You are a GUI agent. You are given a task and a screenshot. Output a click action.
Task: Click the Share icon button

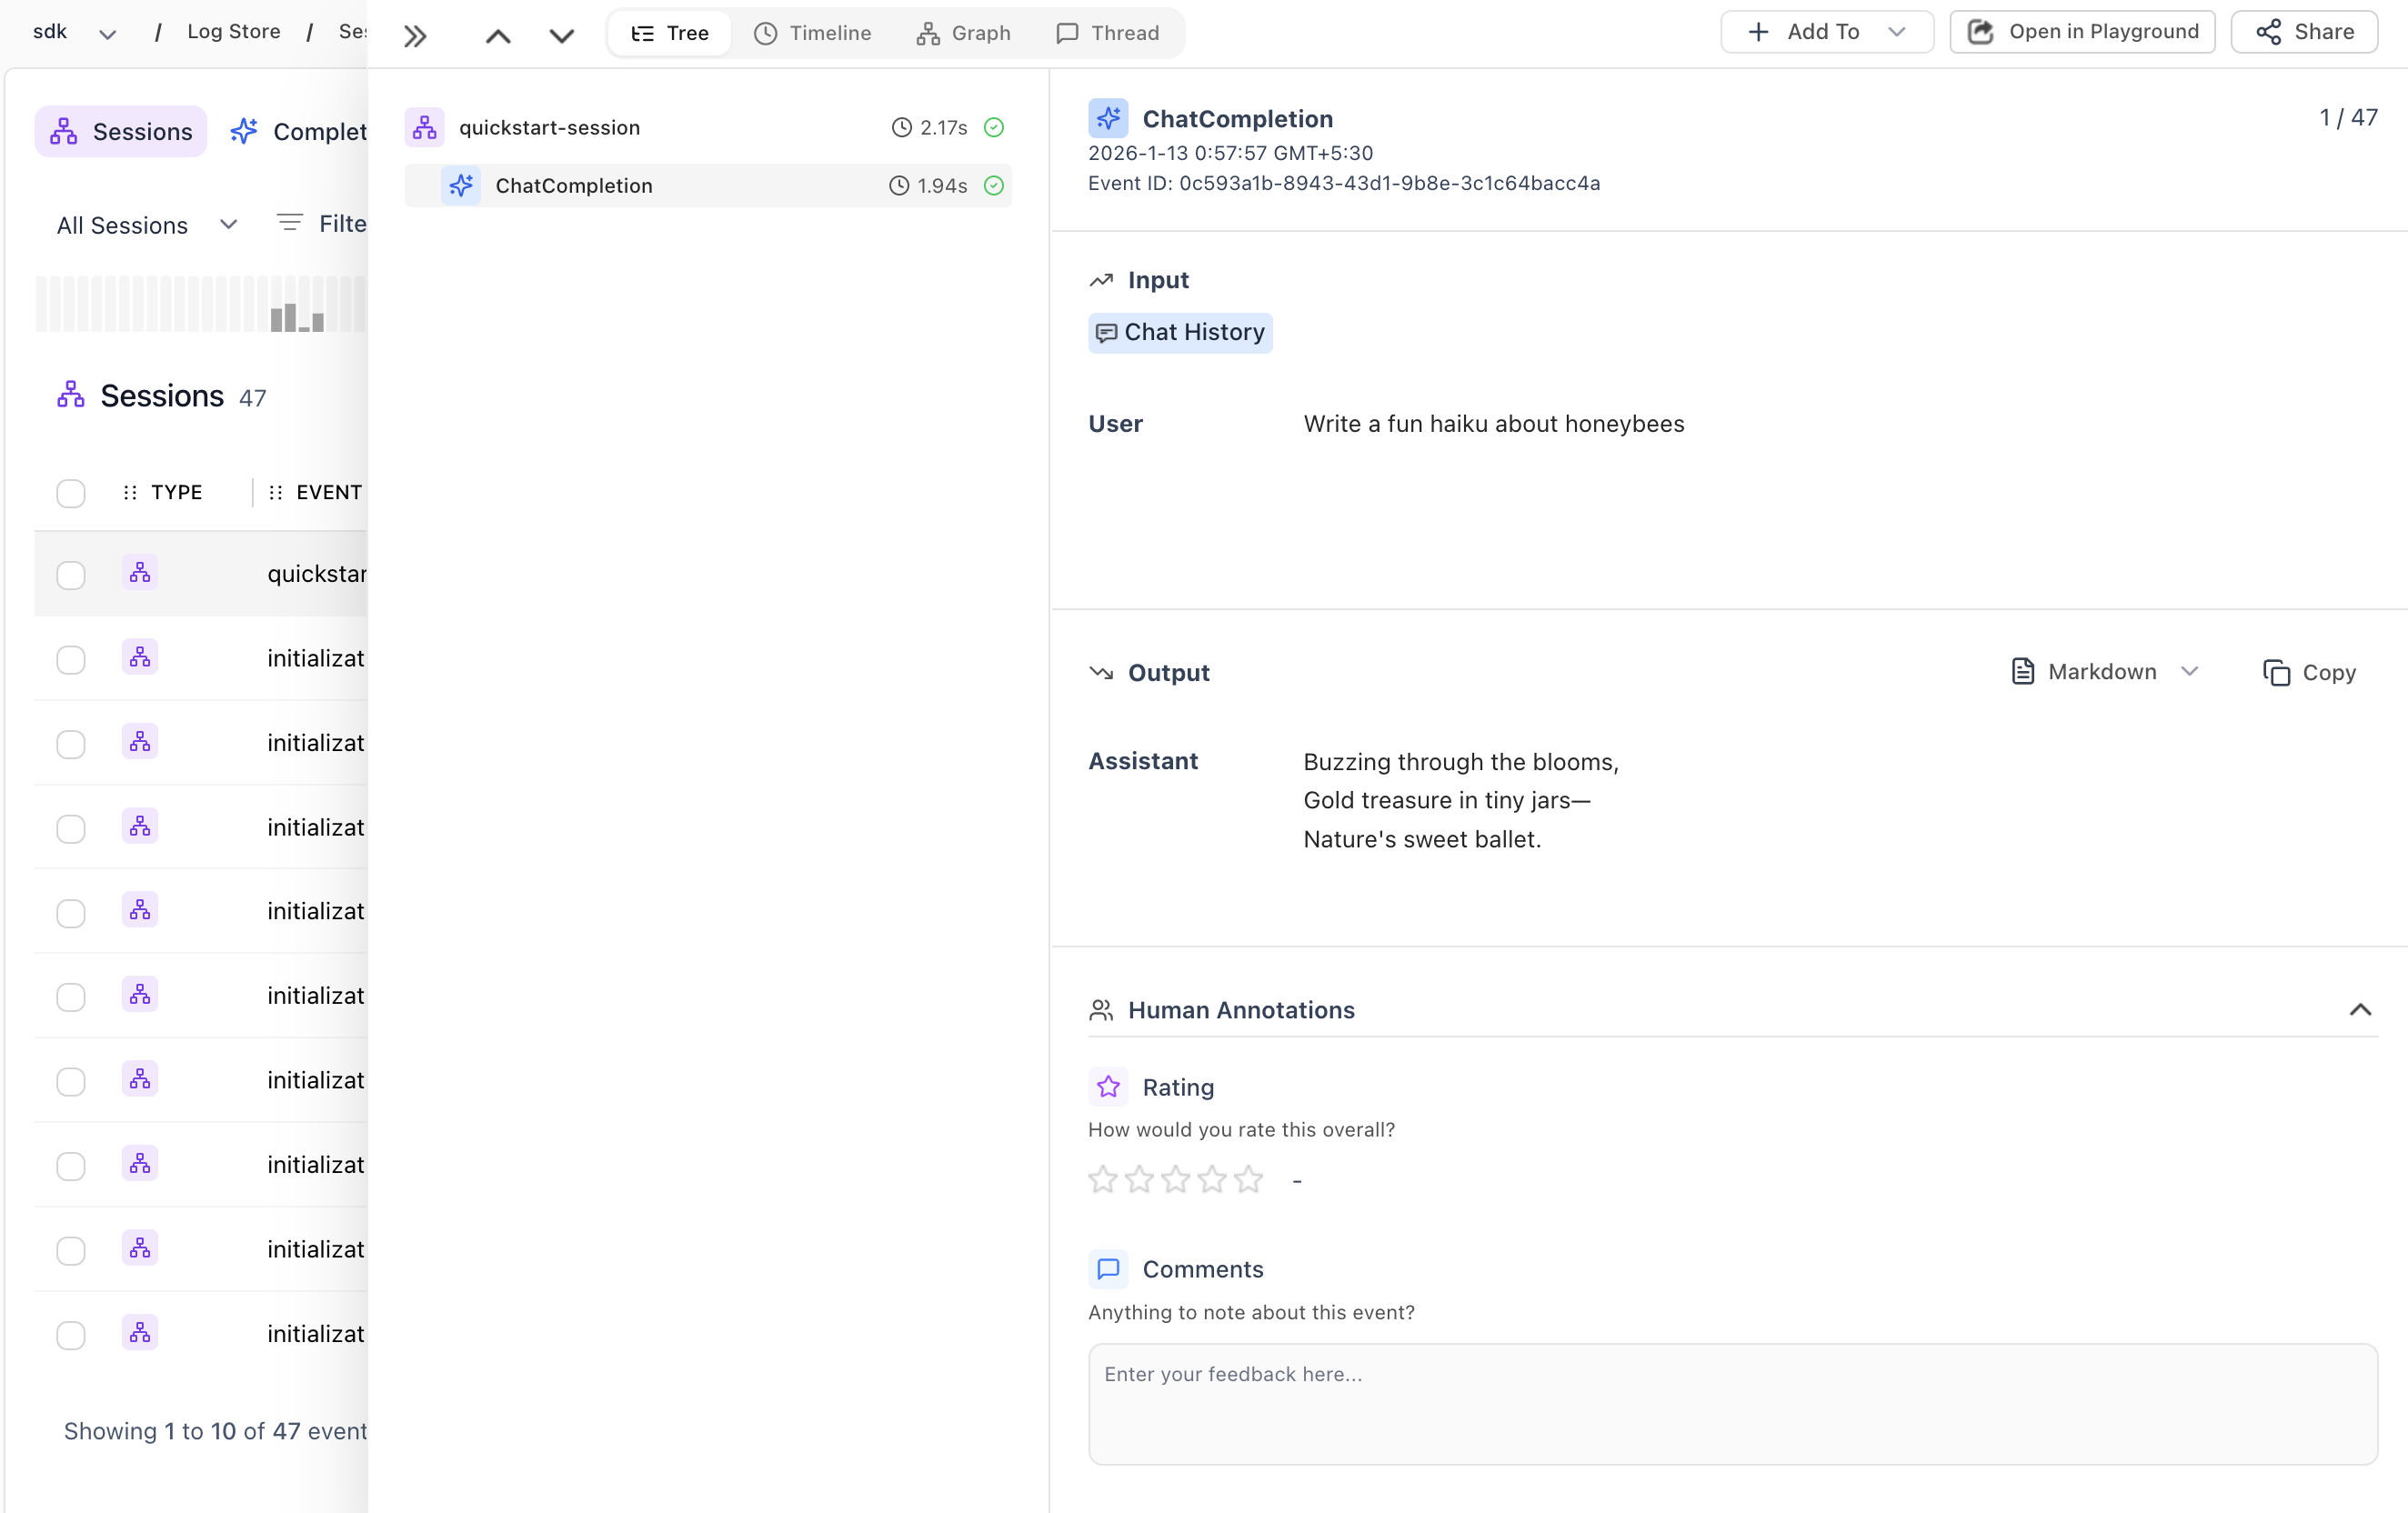(x=2304, y=32)
